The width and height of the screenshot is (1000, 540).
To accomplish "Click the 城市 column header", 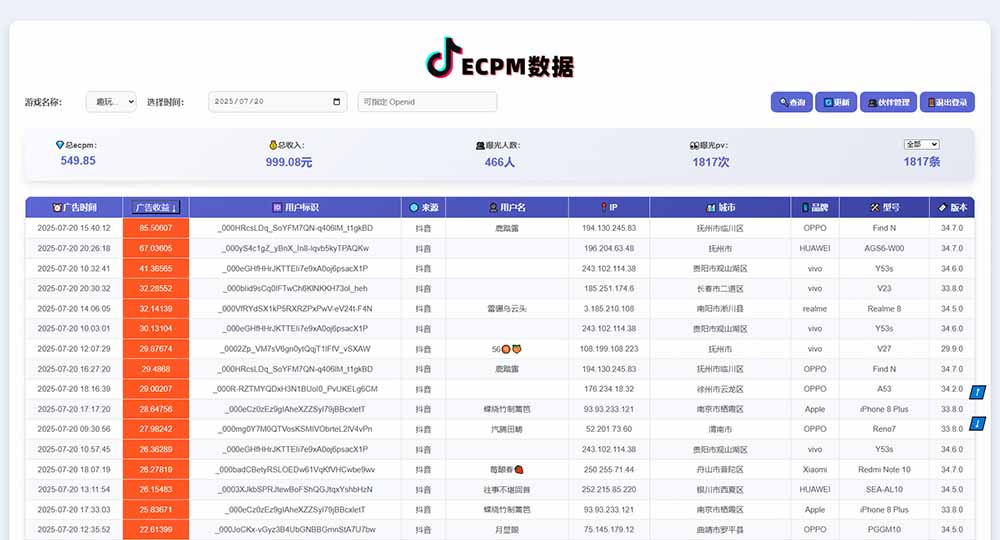I will click(x=719, y=208).
